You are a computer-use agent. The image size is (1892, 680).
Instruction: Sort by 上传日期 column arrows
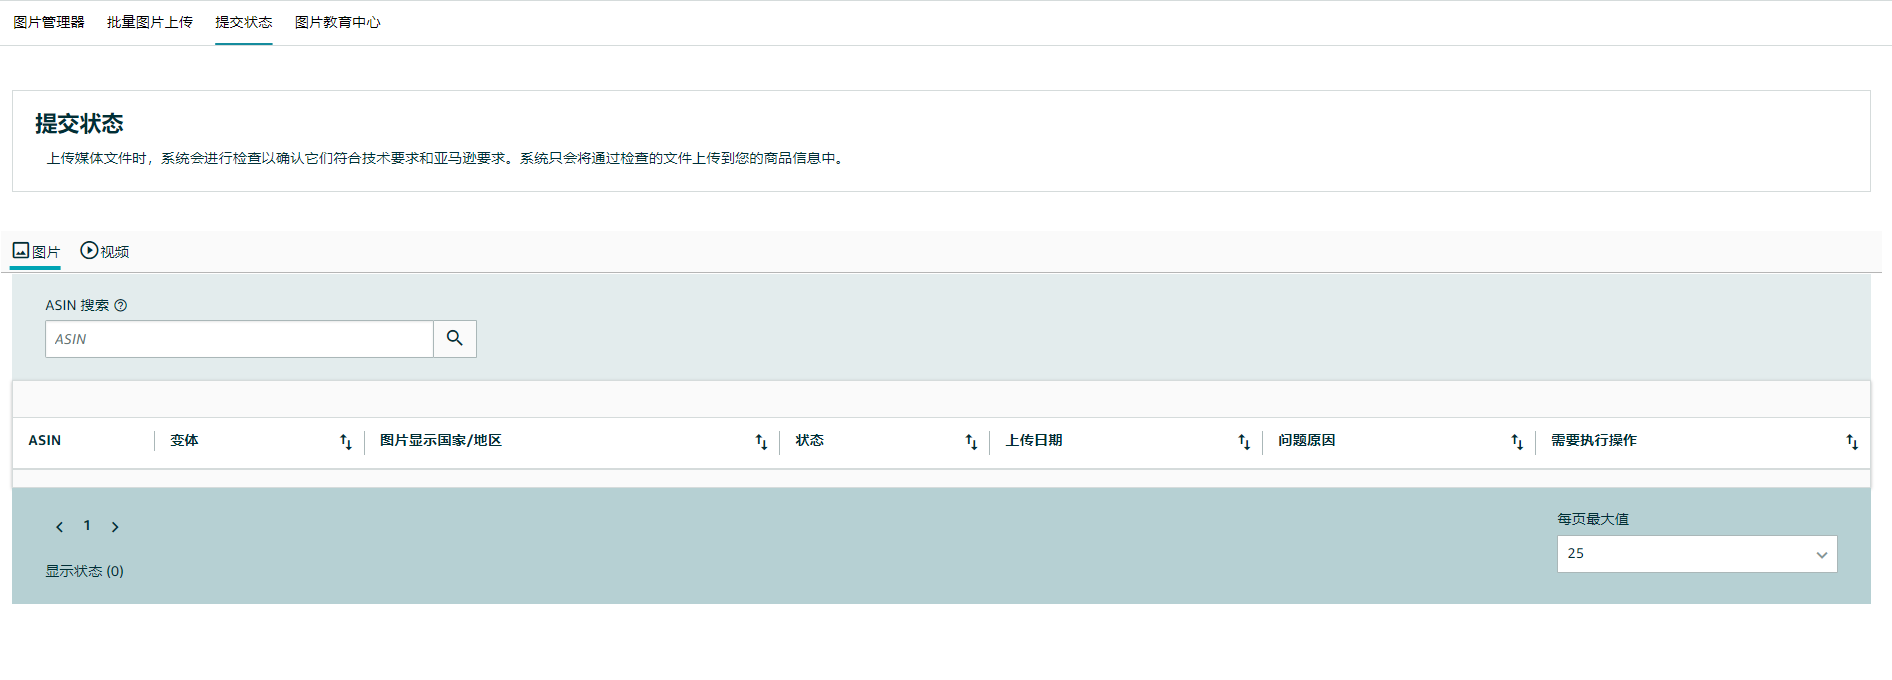1244,442
